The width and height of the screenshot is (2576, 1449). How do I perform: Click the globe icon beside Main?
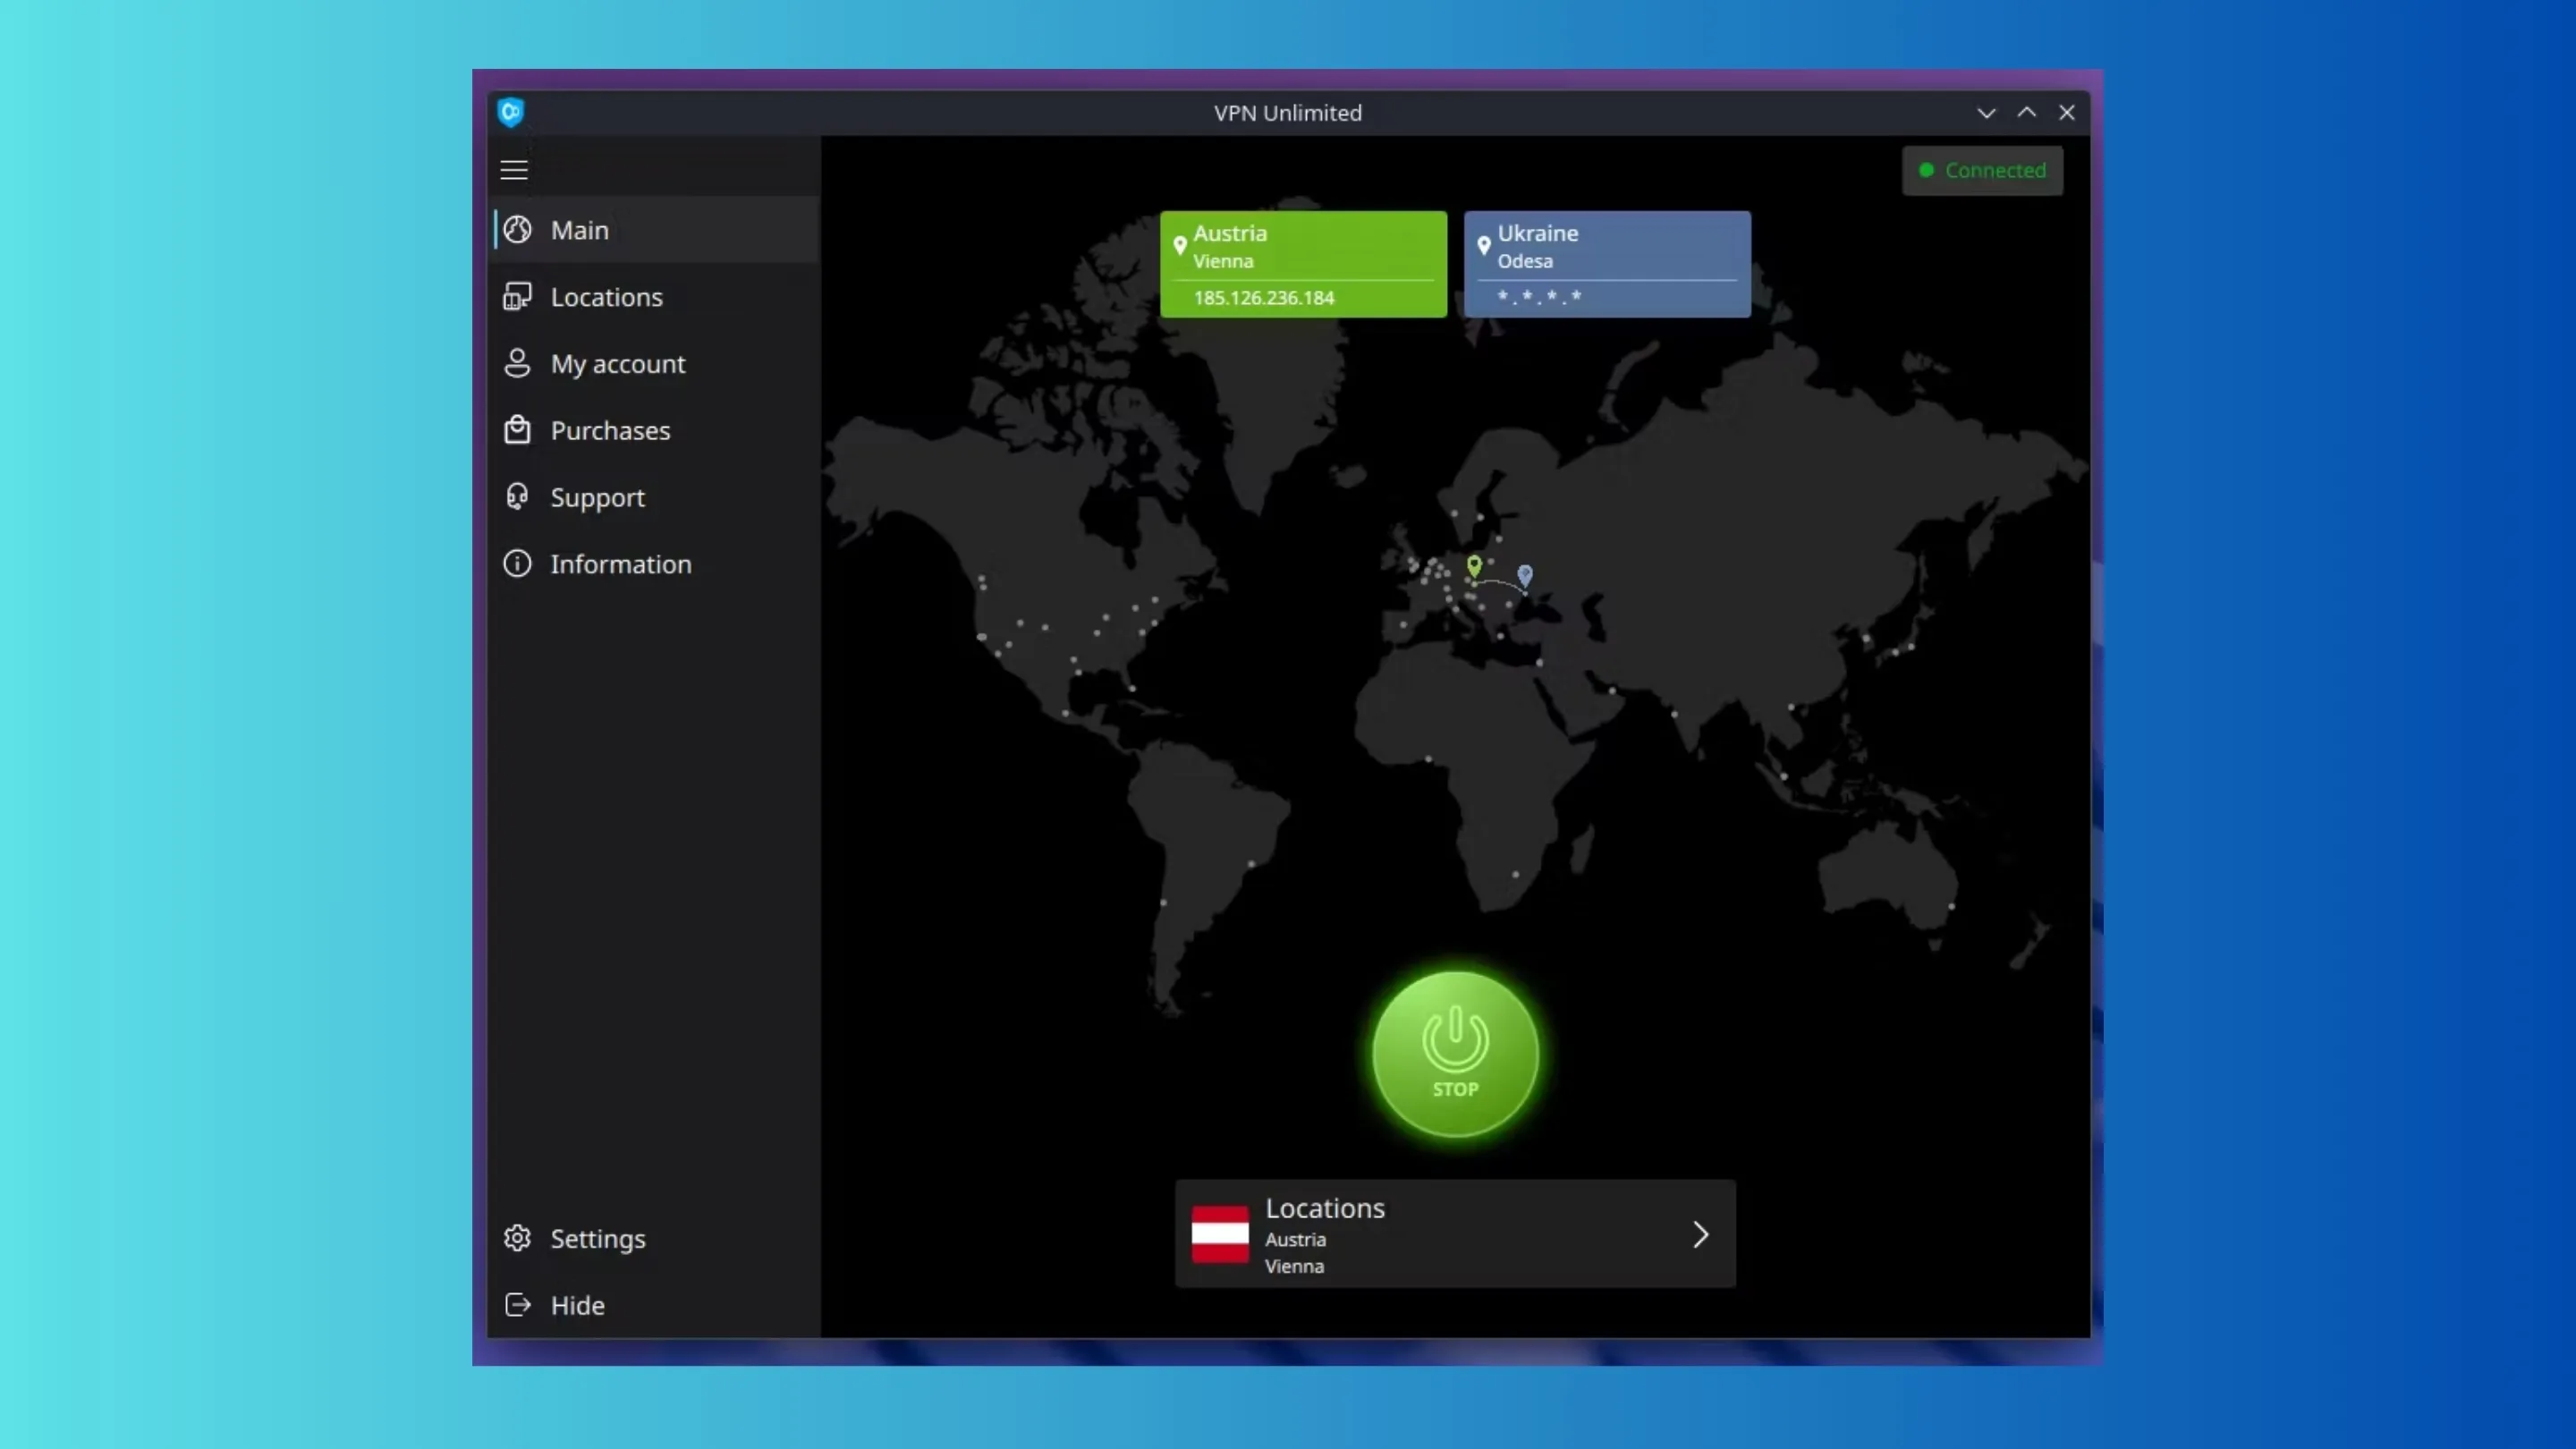click(517, 230)
